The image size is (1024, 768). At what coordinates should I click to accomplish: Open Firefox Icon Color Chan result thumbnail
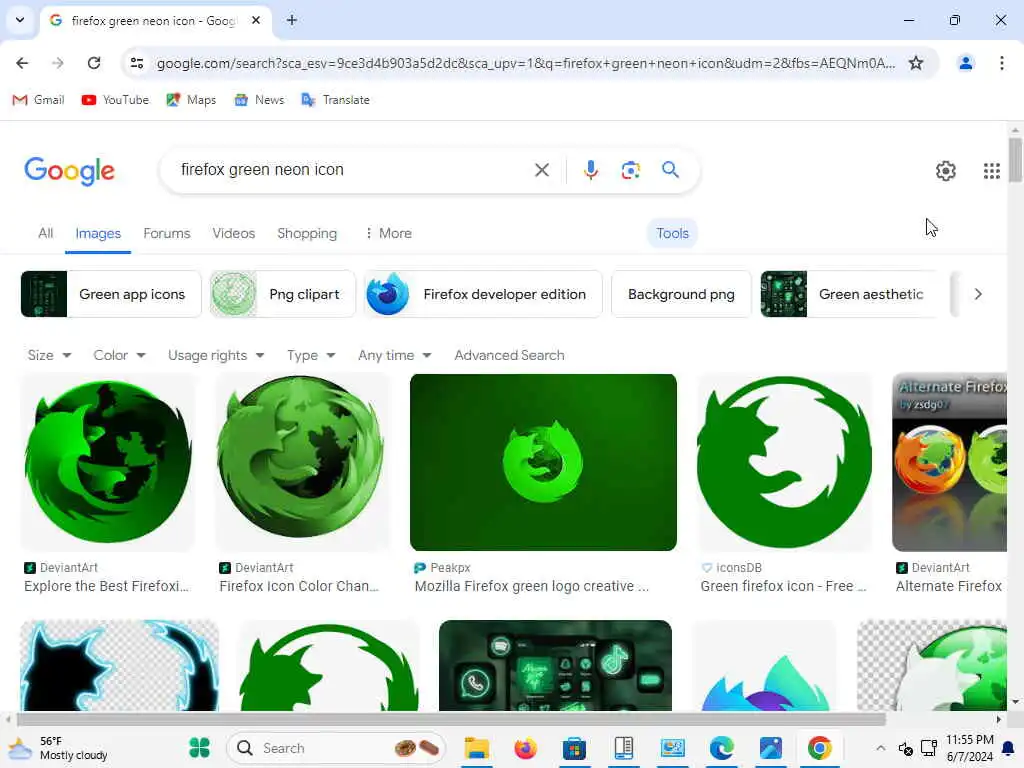pos(300,462)
